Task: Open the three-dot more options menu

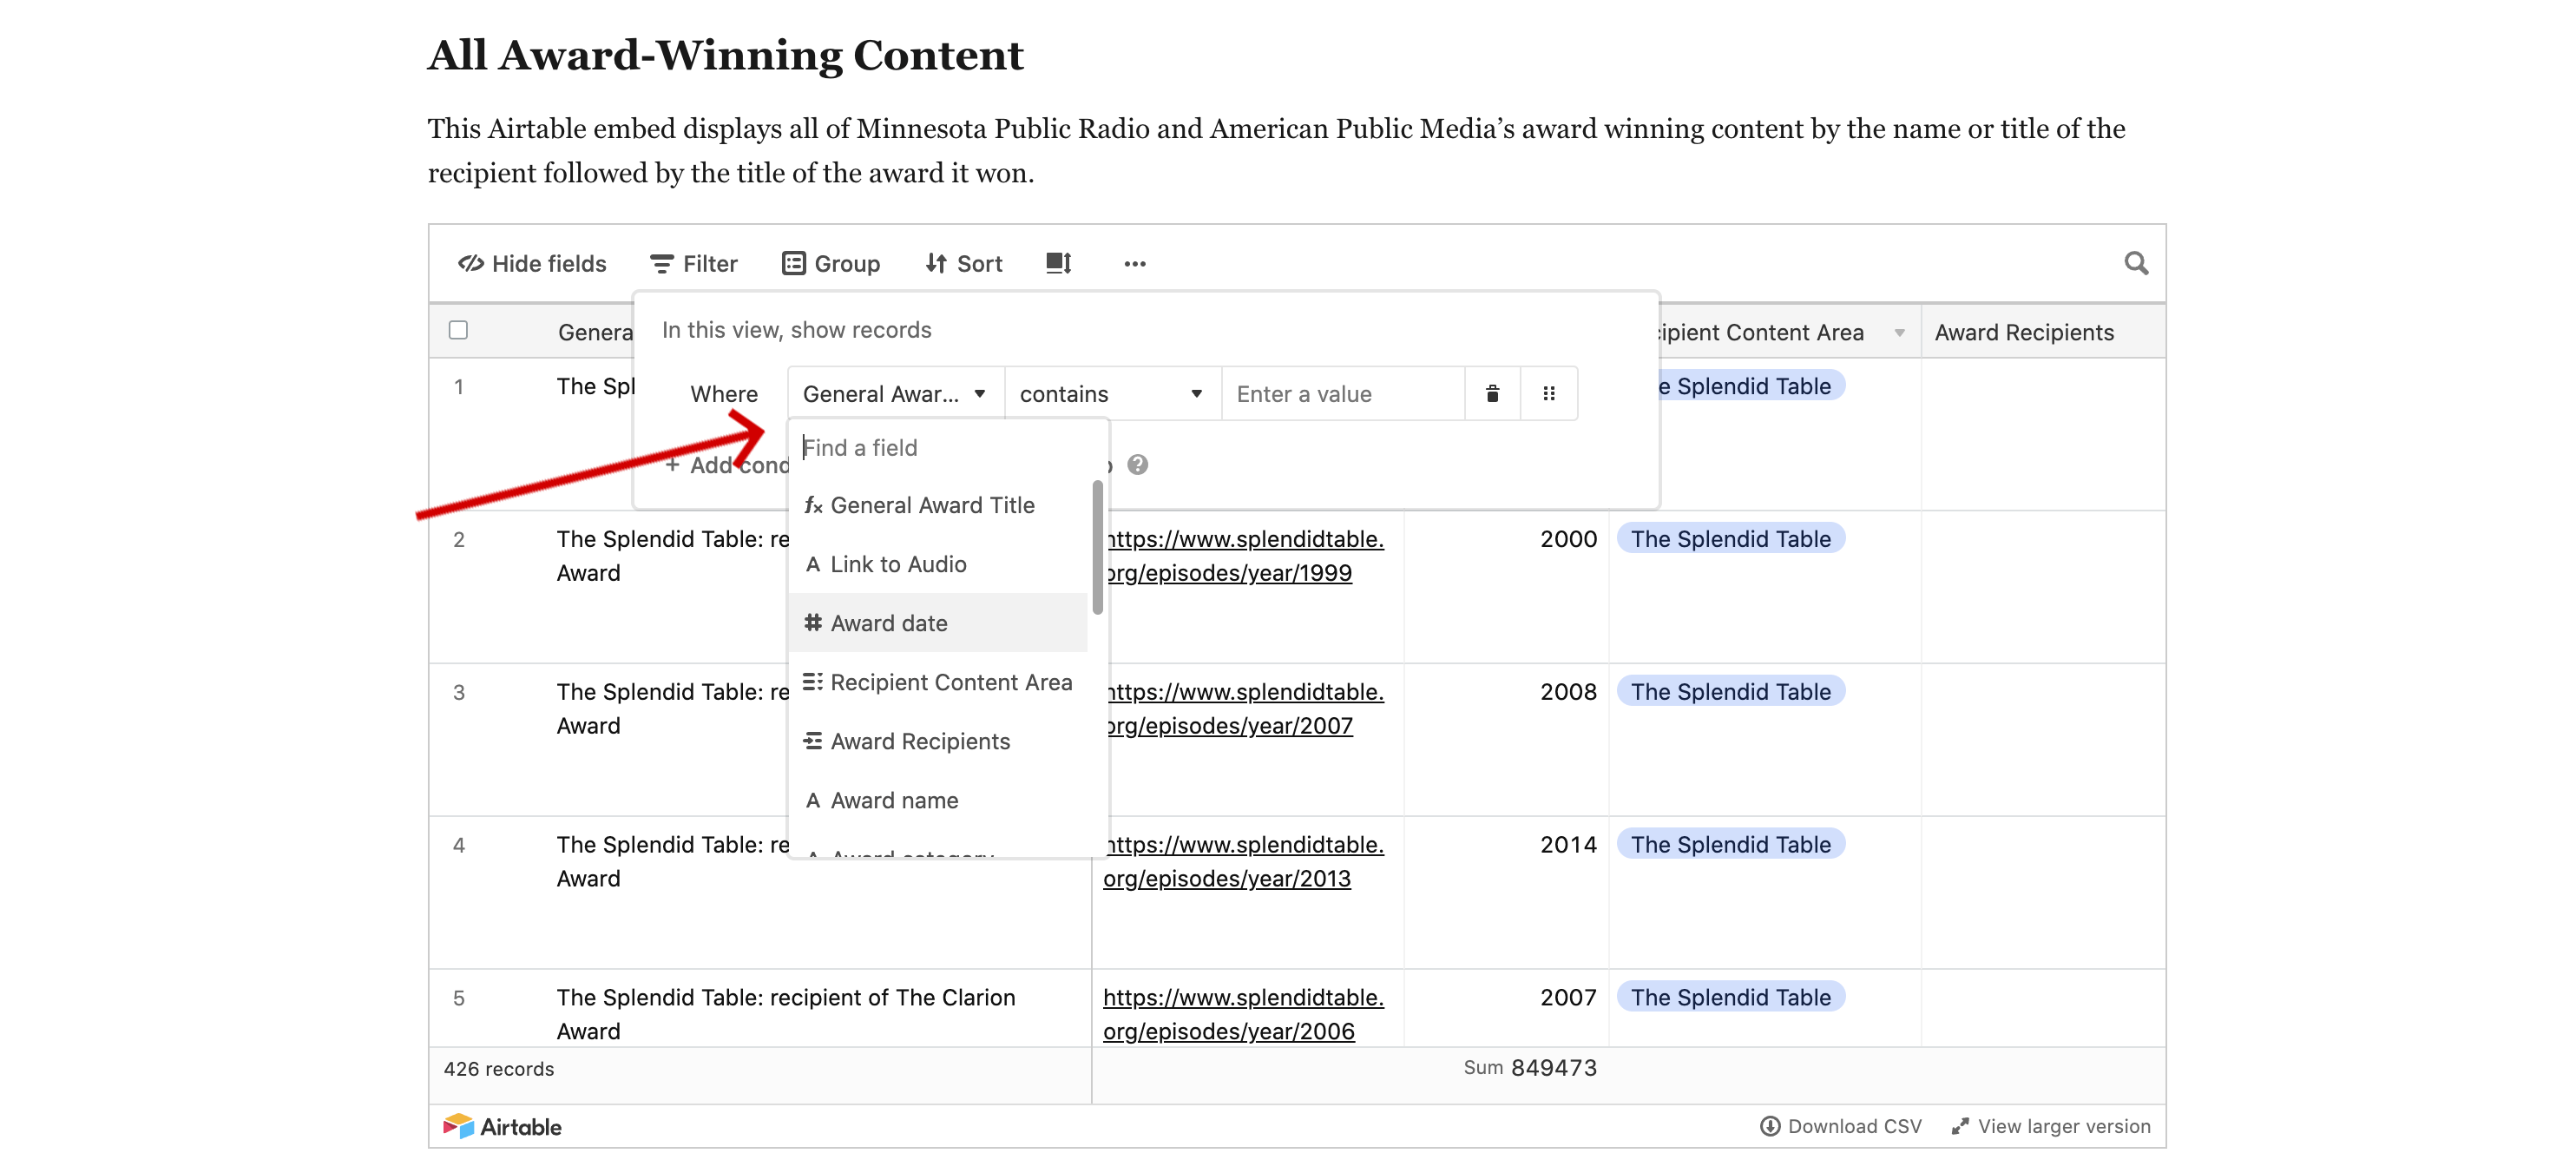Action: click(1134, 264)
